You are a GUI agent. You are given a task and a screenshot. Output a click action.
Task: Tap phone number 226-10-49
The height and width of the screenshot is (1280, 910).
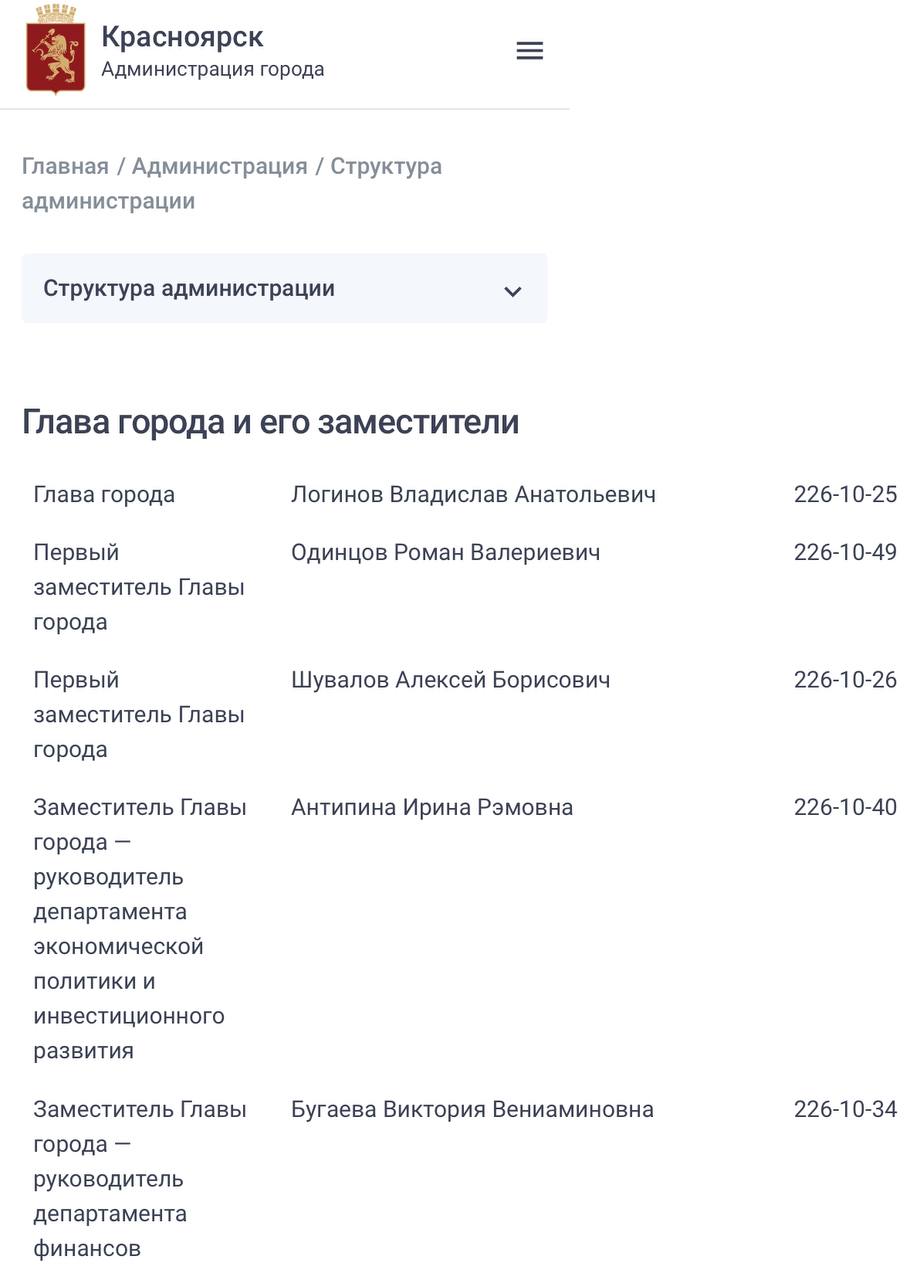[x=845, y=553]
